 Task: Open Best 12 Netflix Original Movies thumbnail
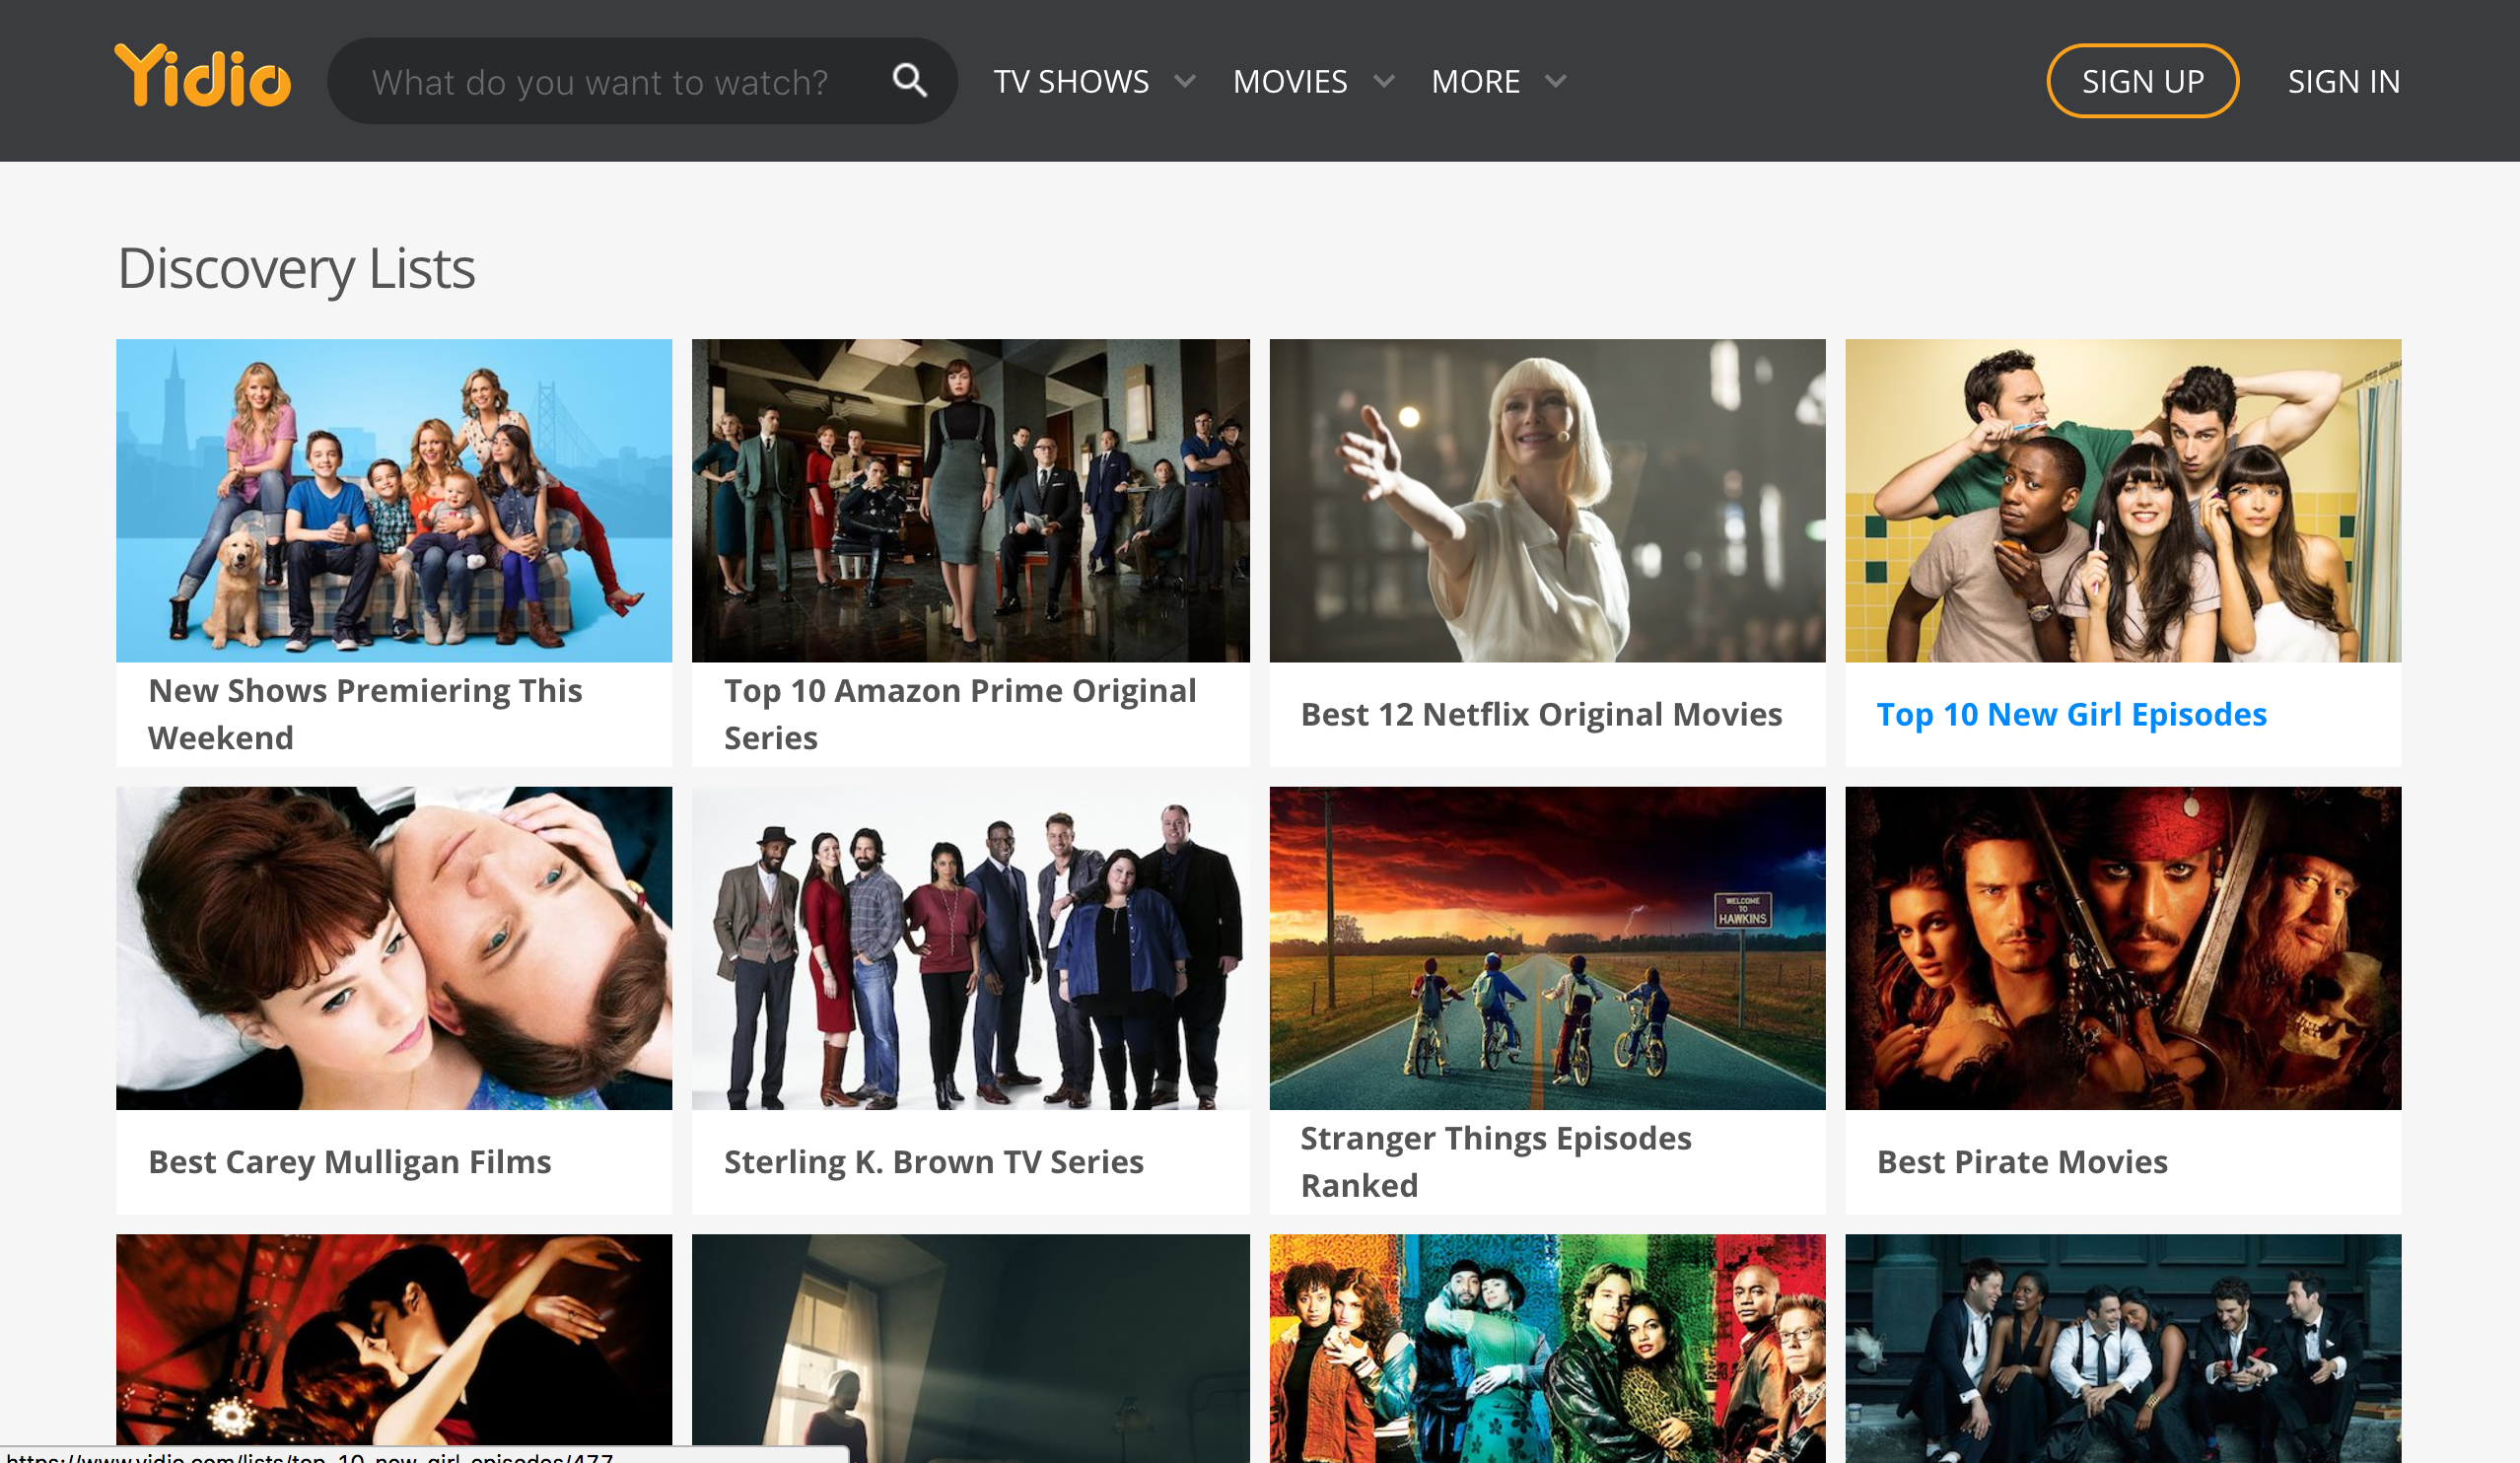pos(1547,500)
